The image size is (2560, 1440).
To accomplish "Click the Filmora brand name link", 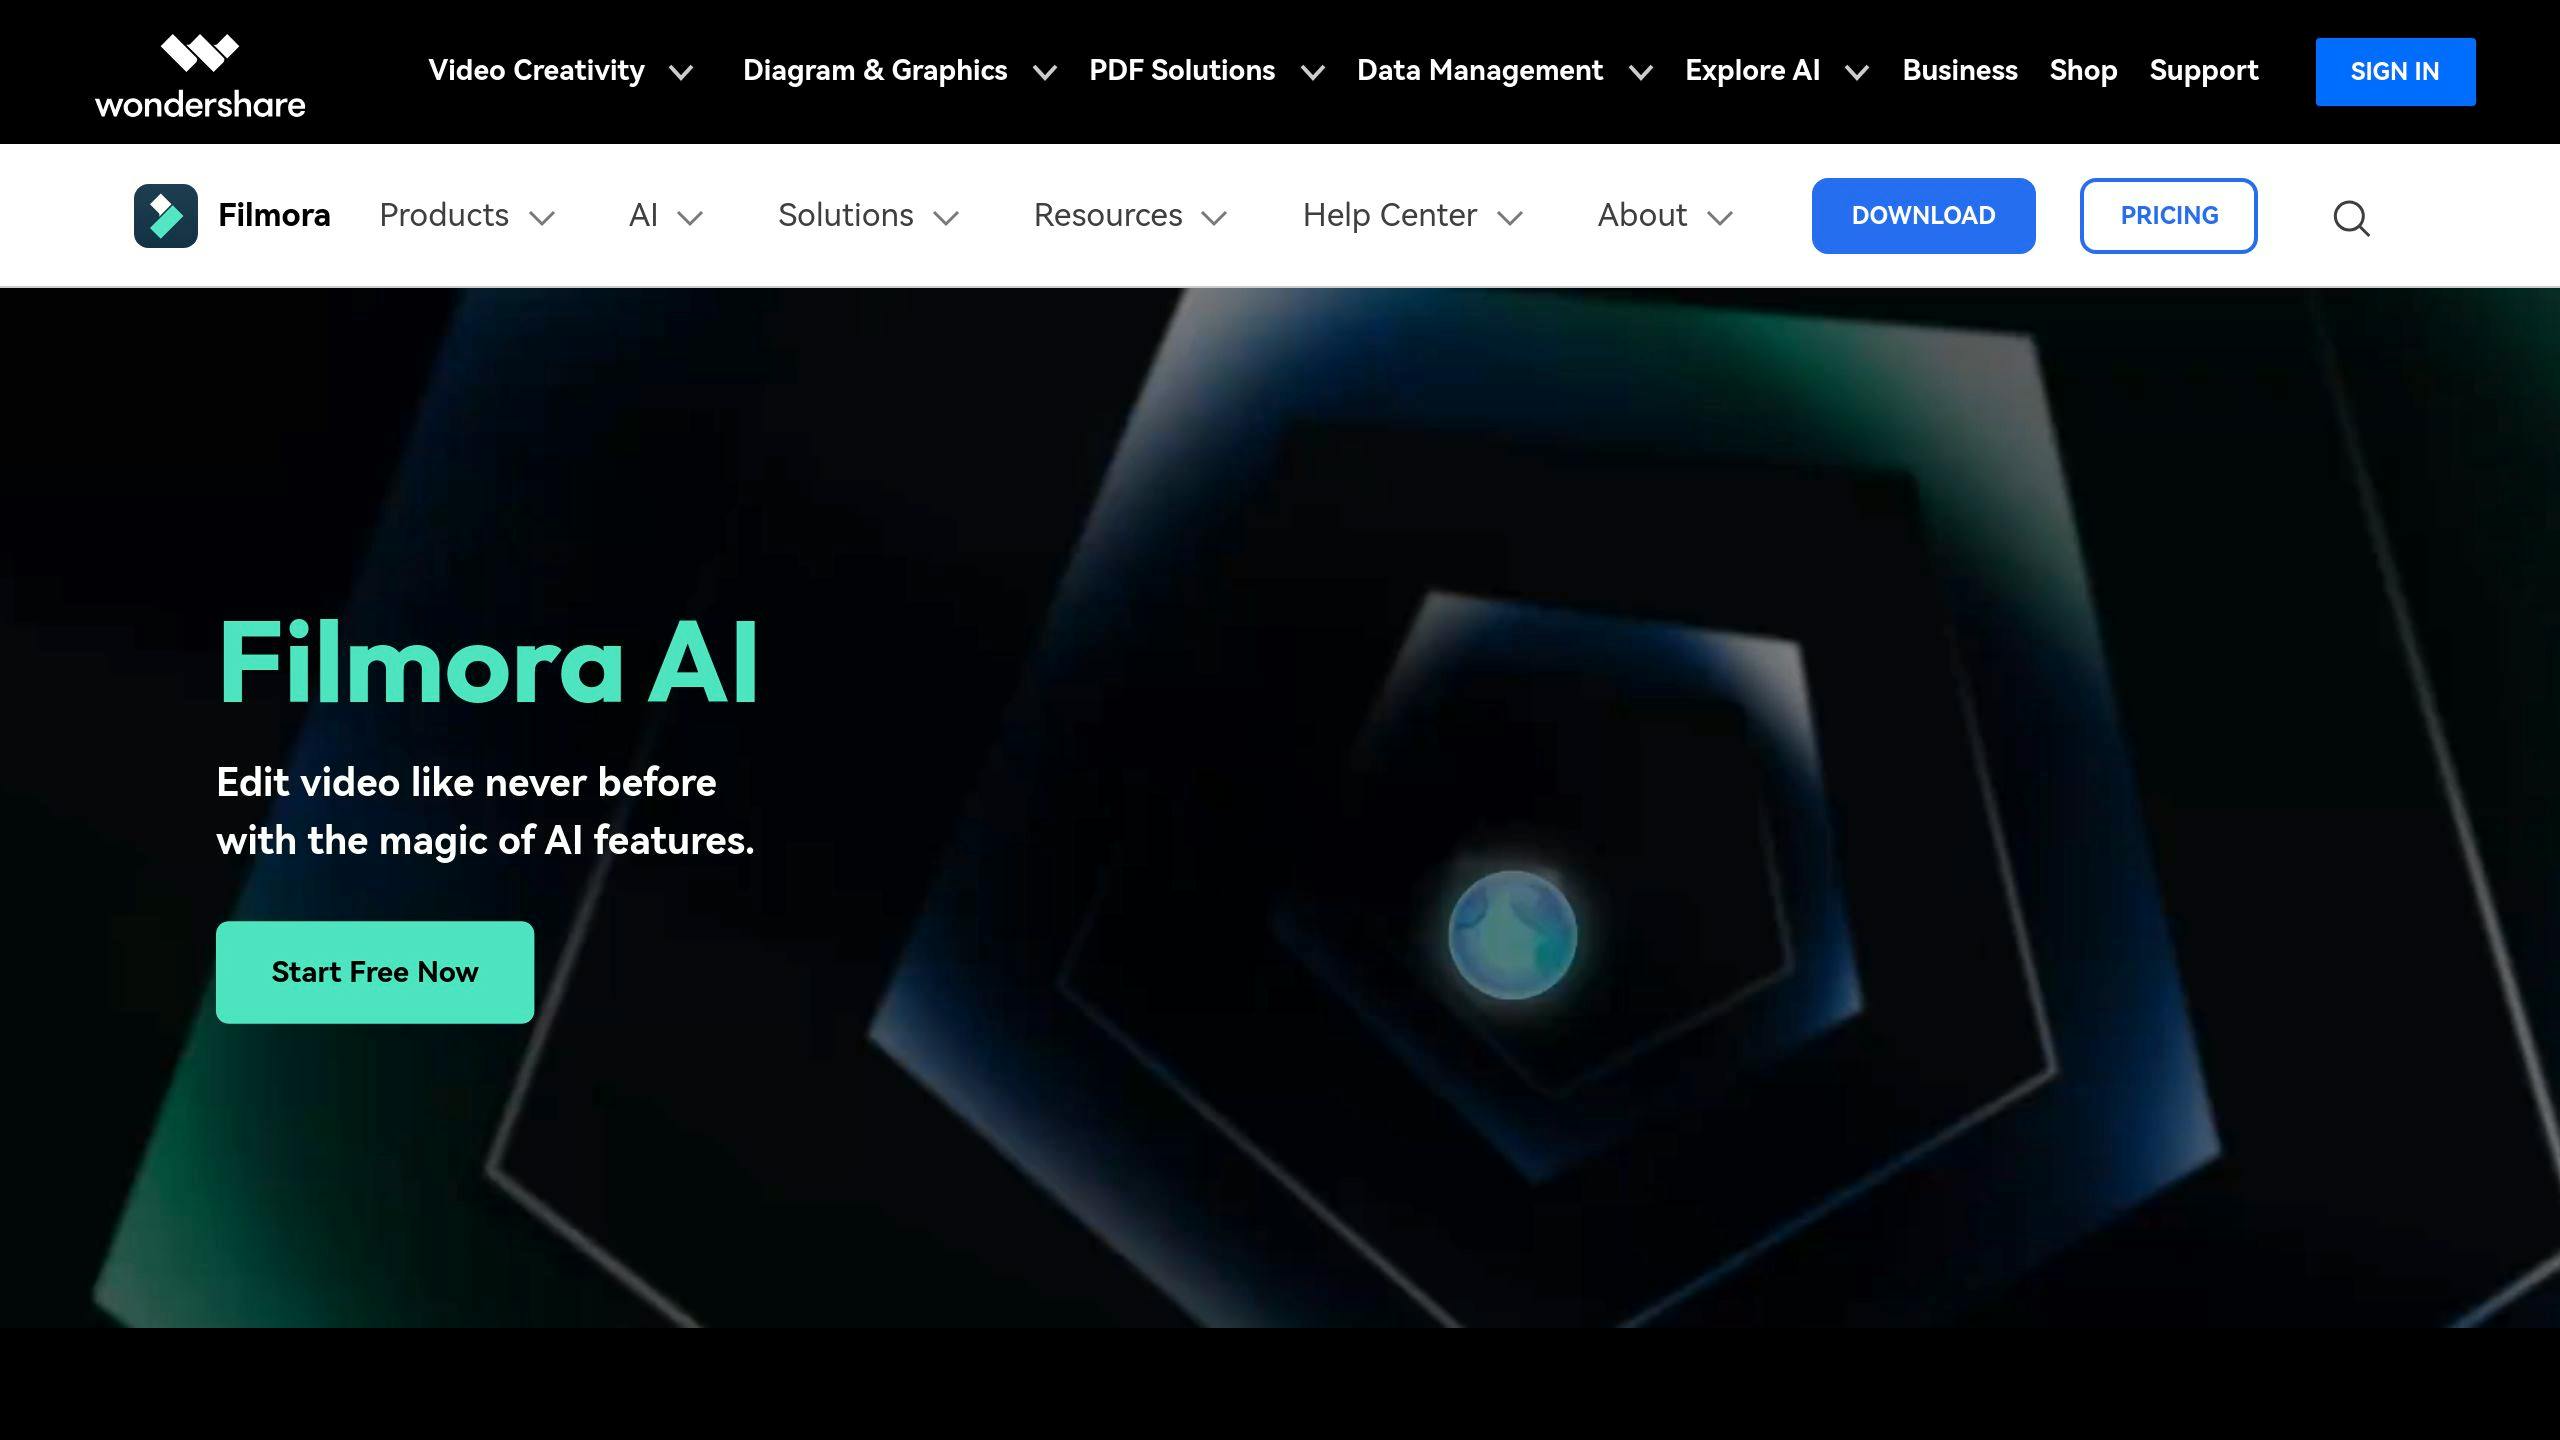I will (x=274, y=215).
